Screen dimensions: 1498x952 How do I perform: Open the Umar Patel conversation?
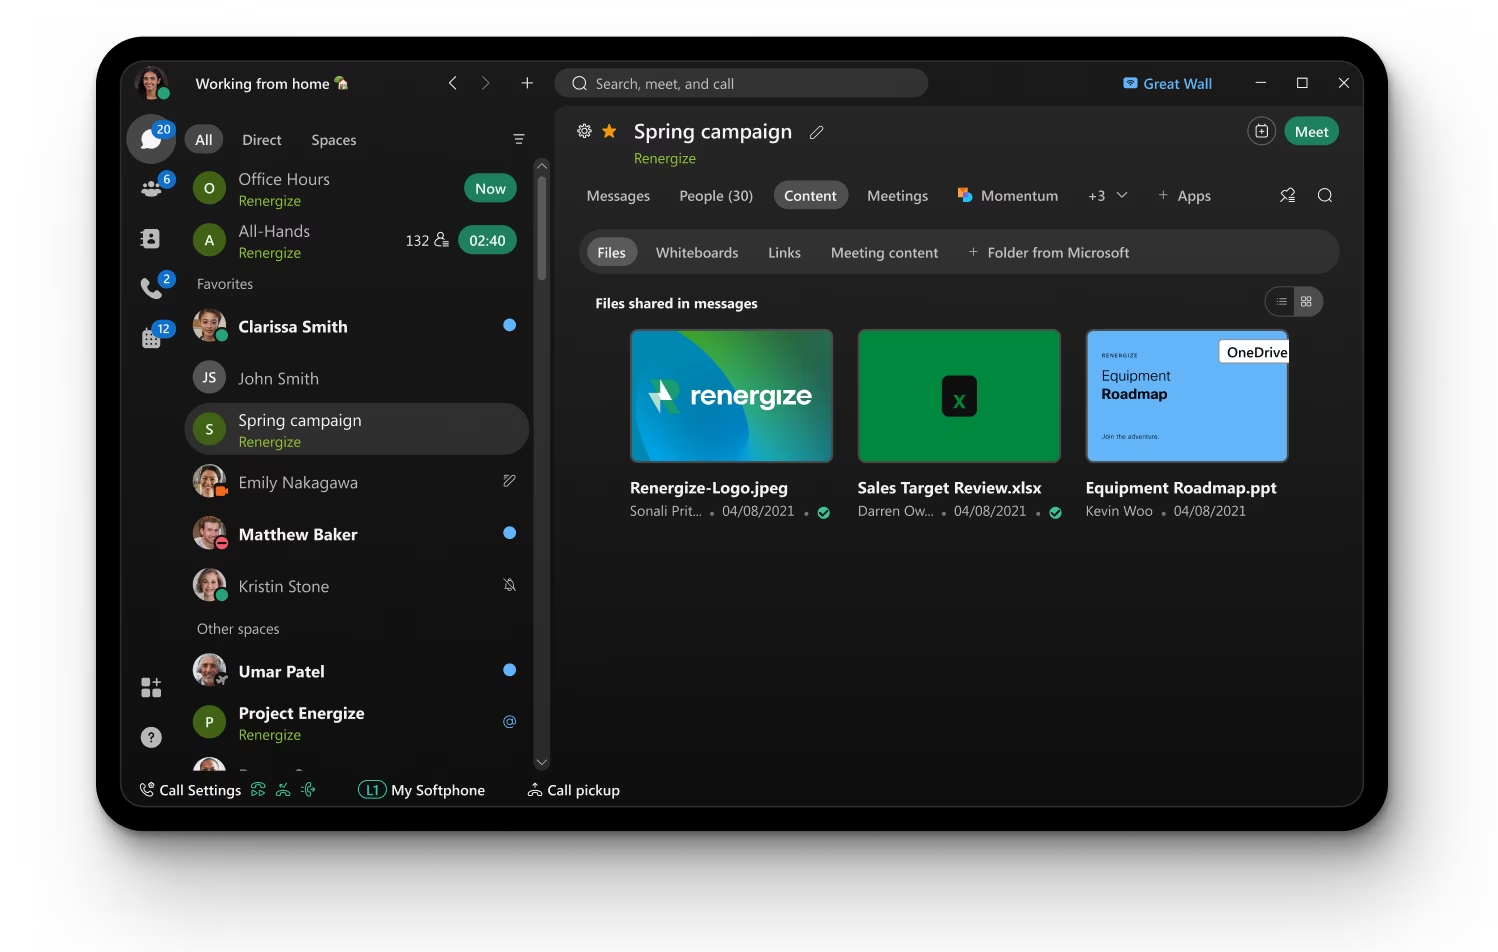pos(356,671)
